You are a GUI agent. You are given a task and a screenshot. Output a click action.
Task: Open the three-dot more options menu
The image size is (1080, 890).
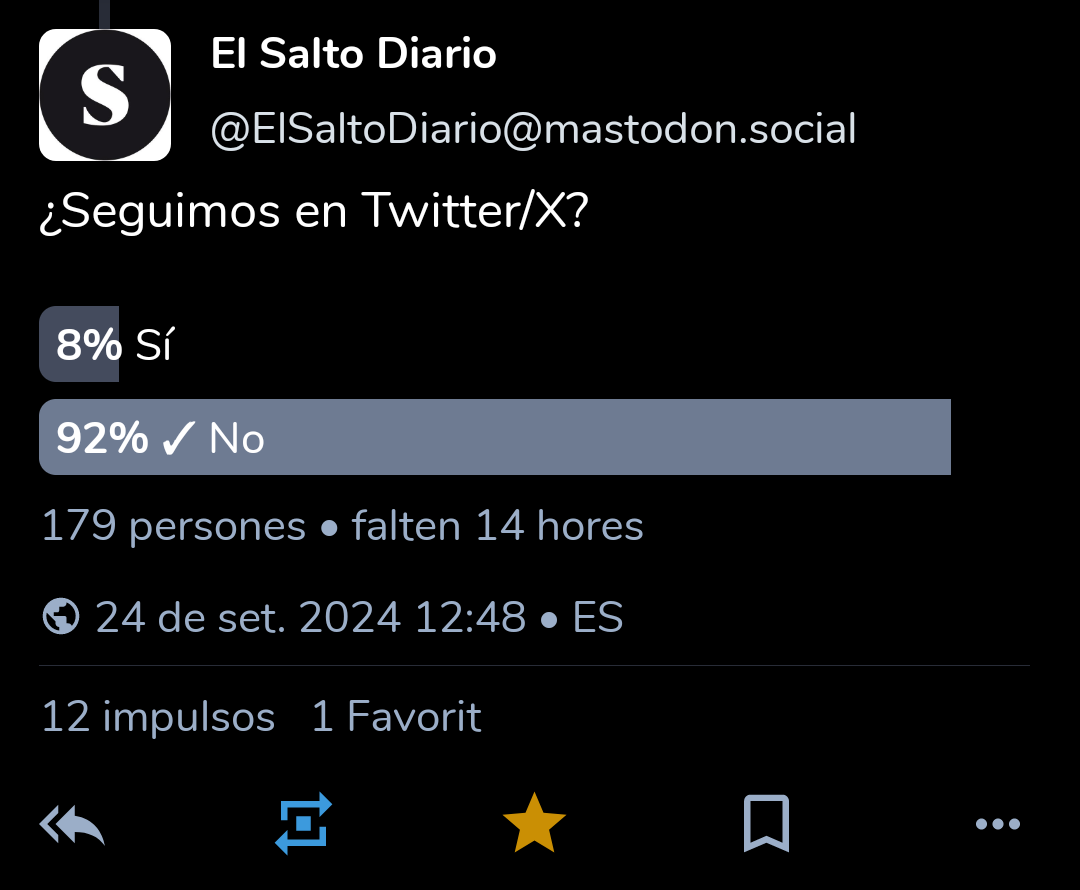tap(997, 824)
